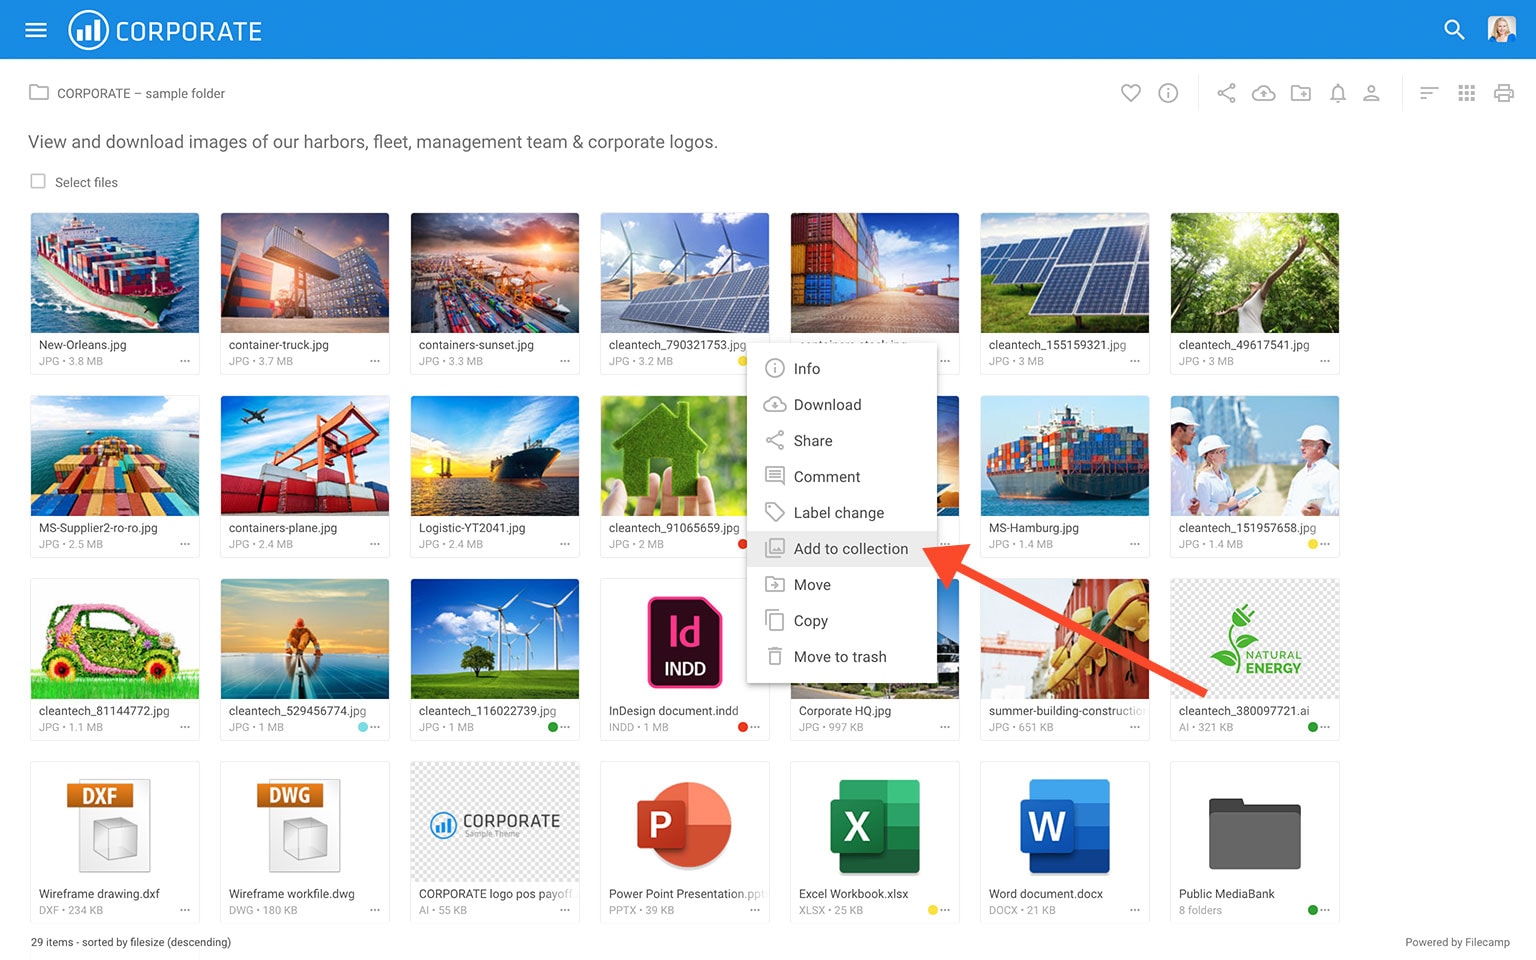Click green label dot on cleantech_116022739.jpg
1536x960 pixels.
coord(553,727)
